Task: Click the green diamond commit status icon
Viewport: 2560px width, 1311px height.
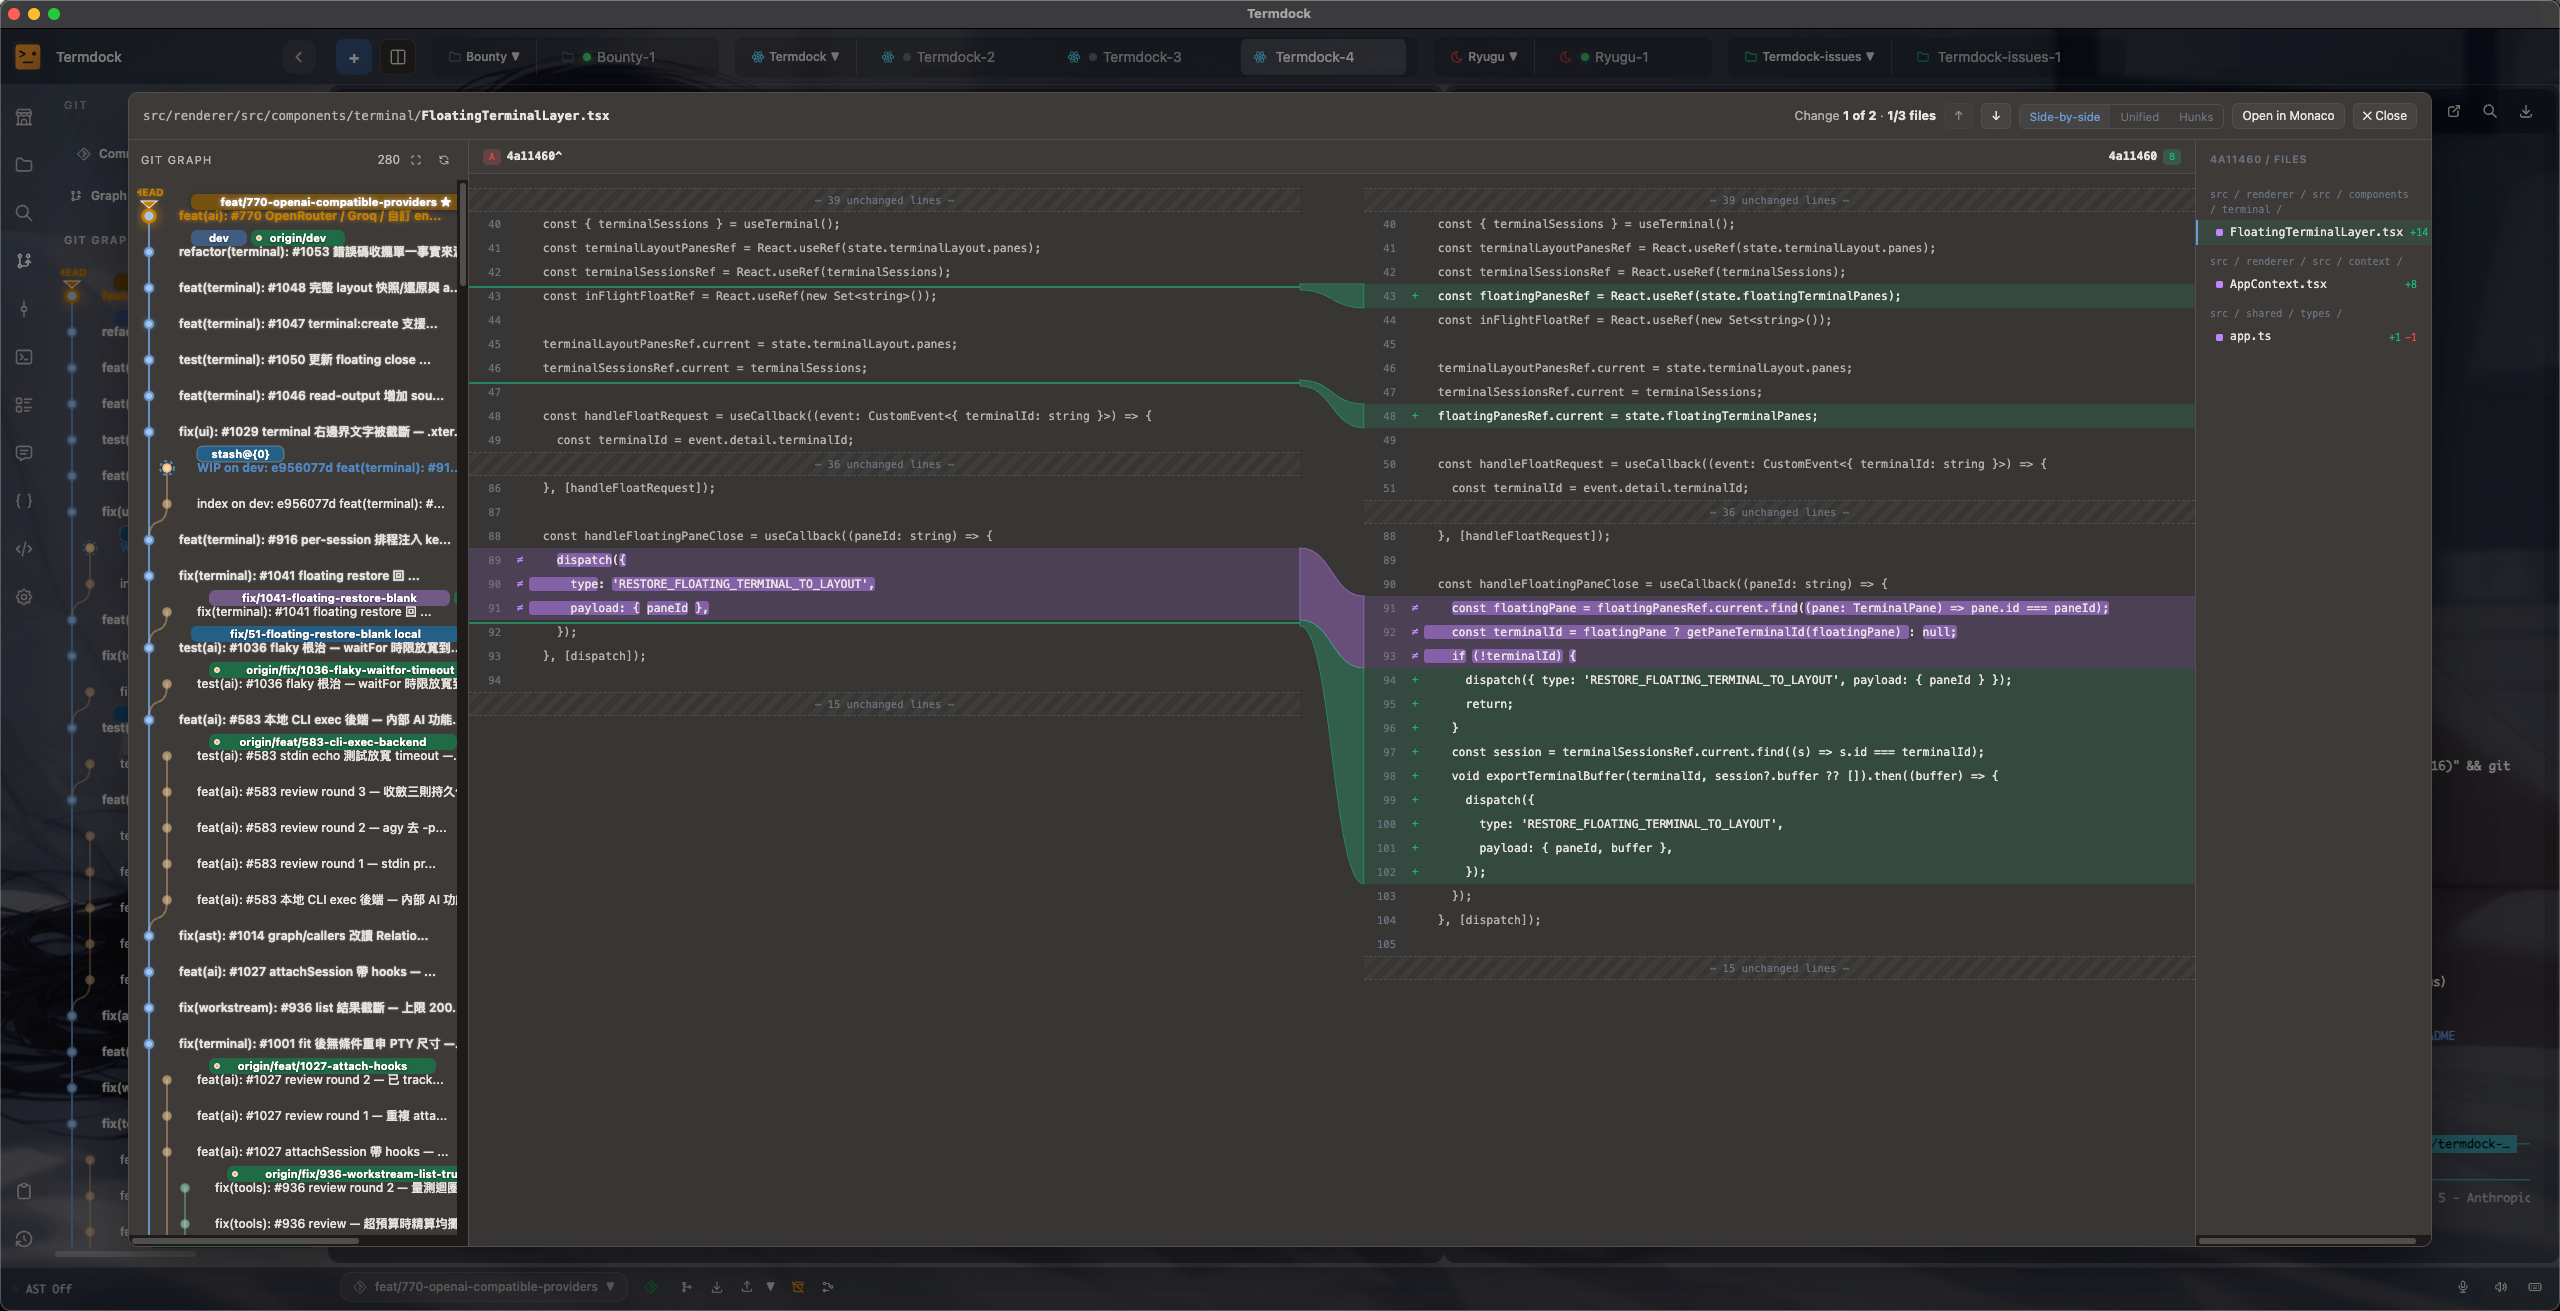Action: pyautogui.click(x=652, y=1287)
